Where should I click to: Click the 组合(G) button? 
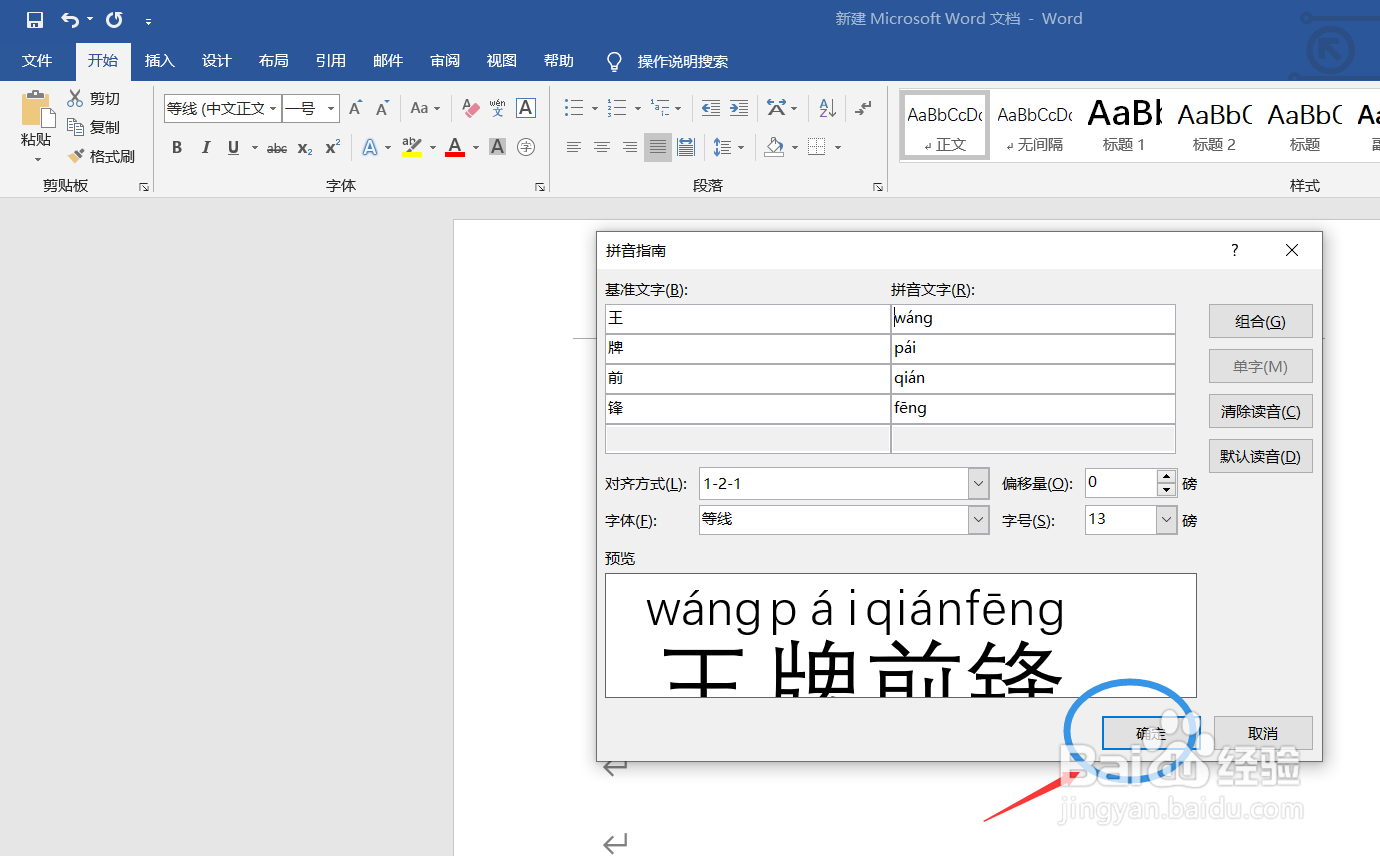click(x=1260, y=322)
